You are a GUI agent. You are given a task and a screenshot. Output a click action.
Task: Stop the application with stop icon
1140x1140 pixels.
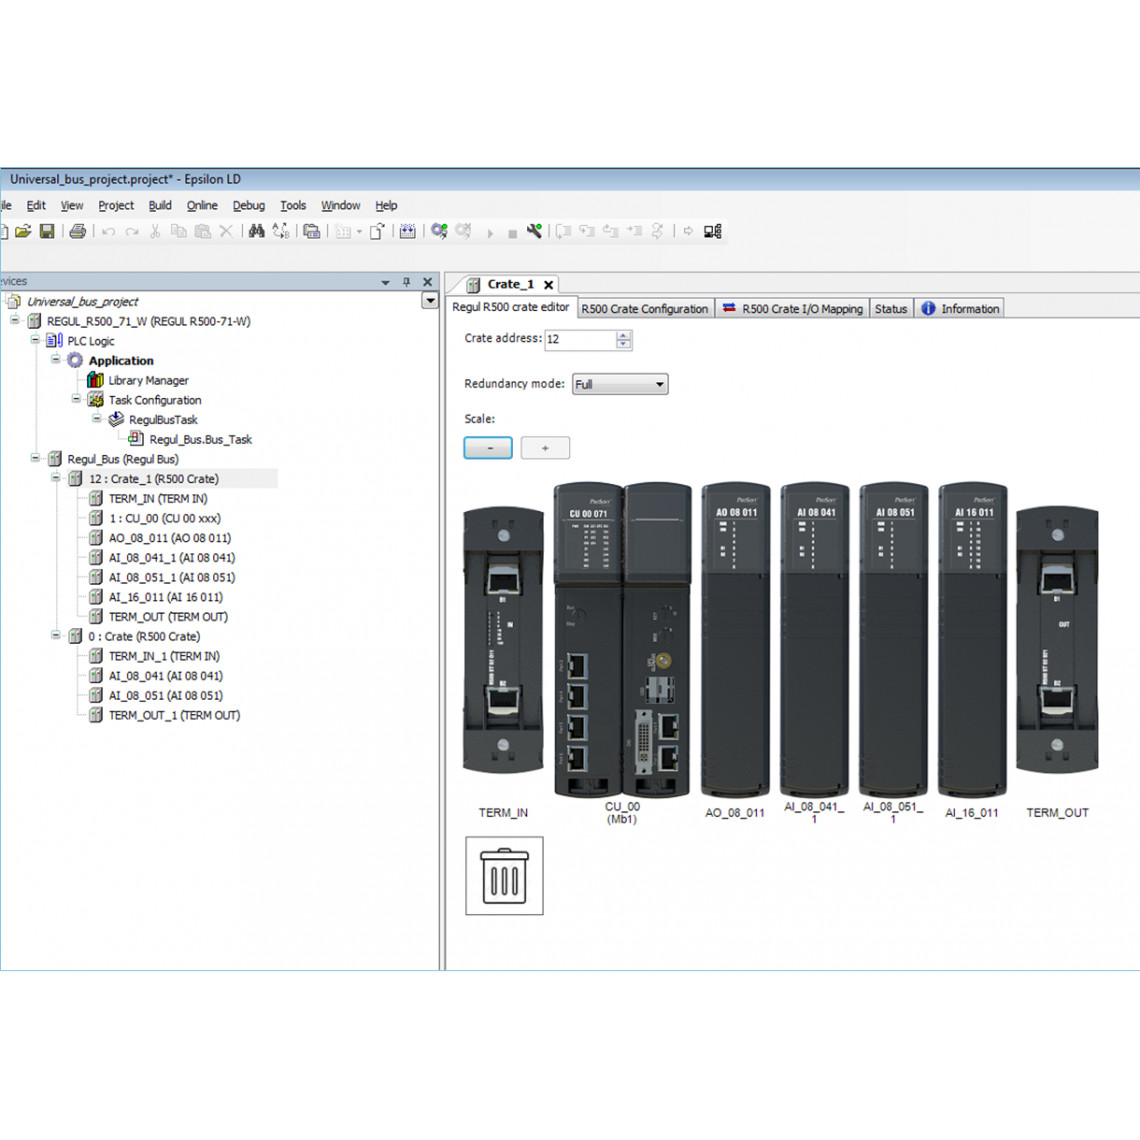[513, 233]
